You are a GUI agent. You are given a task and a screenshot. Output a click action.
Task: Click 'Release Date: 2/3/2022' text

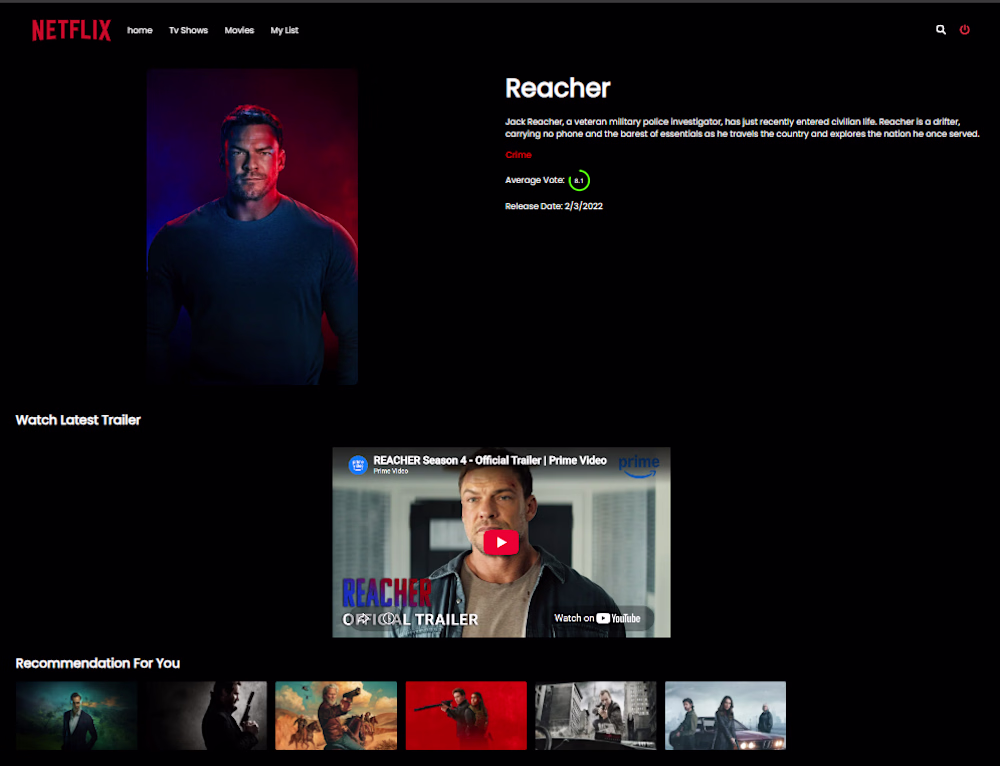point(554,206)
